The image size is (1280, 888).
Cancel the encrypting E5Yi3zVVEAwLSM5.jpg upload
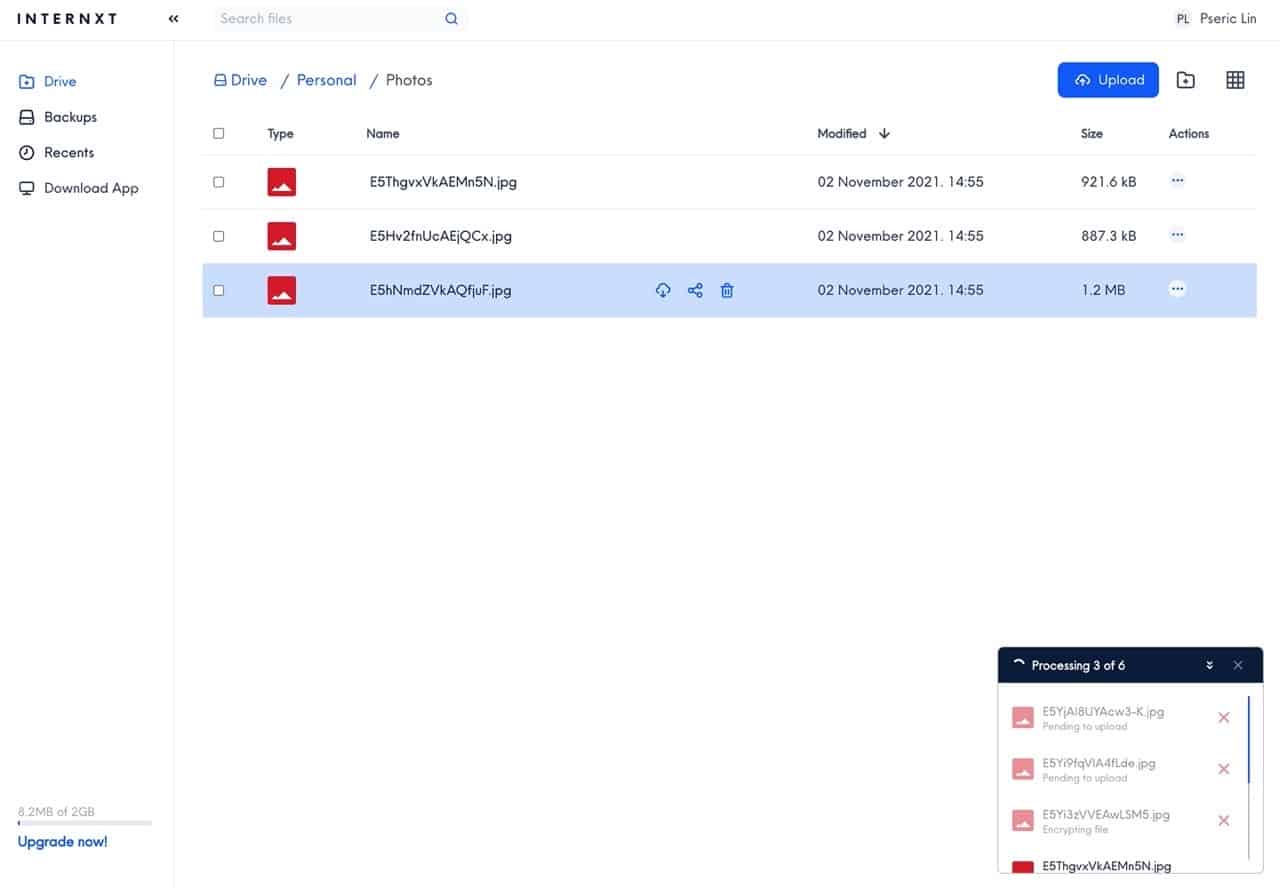[1223, 820]
